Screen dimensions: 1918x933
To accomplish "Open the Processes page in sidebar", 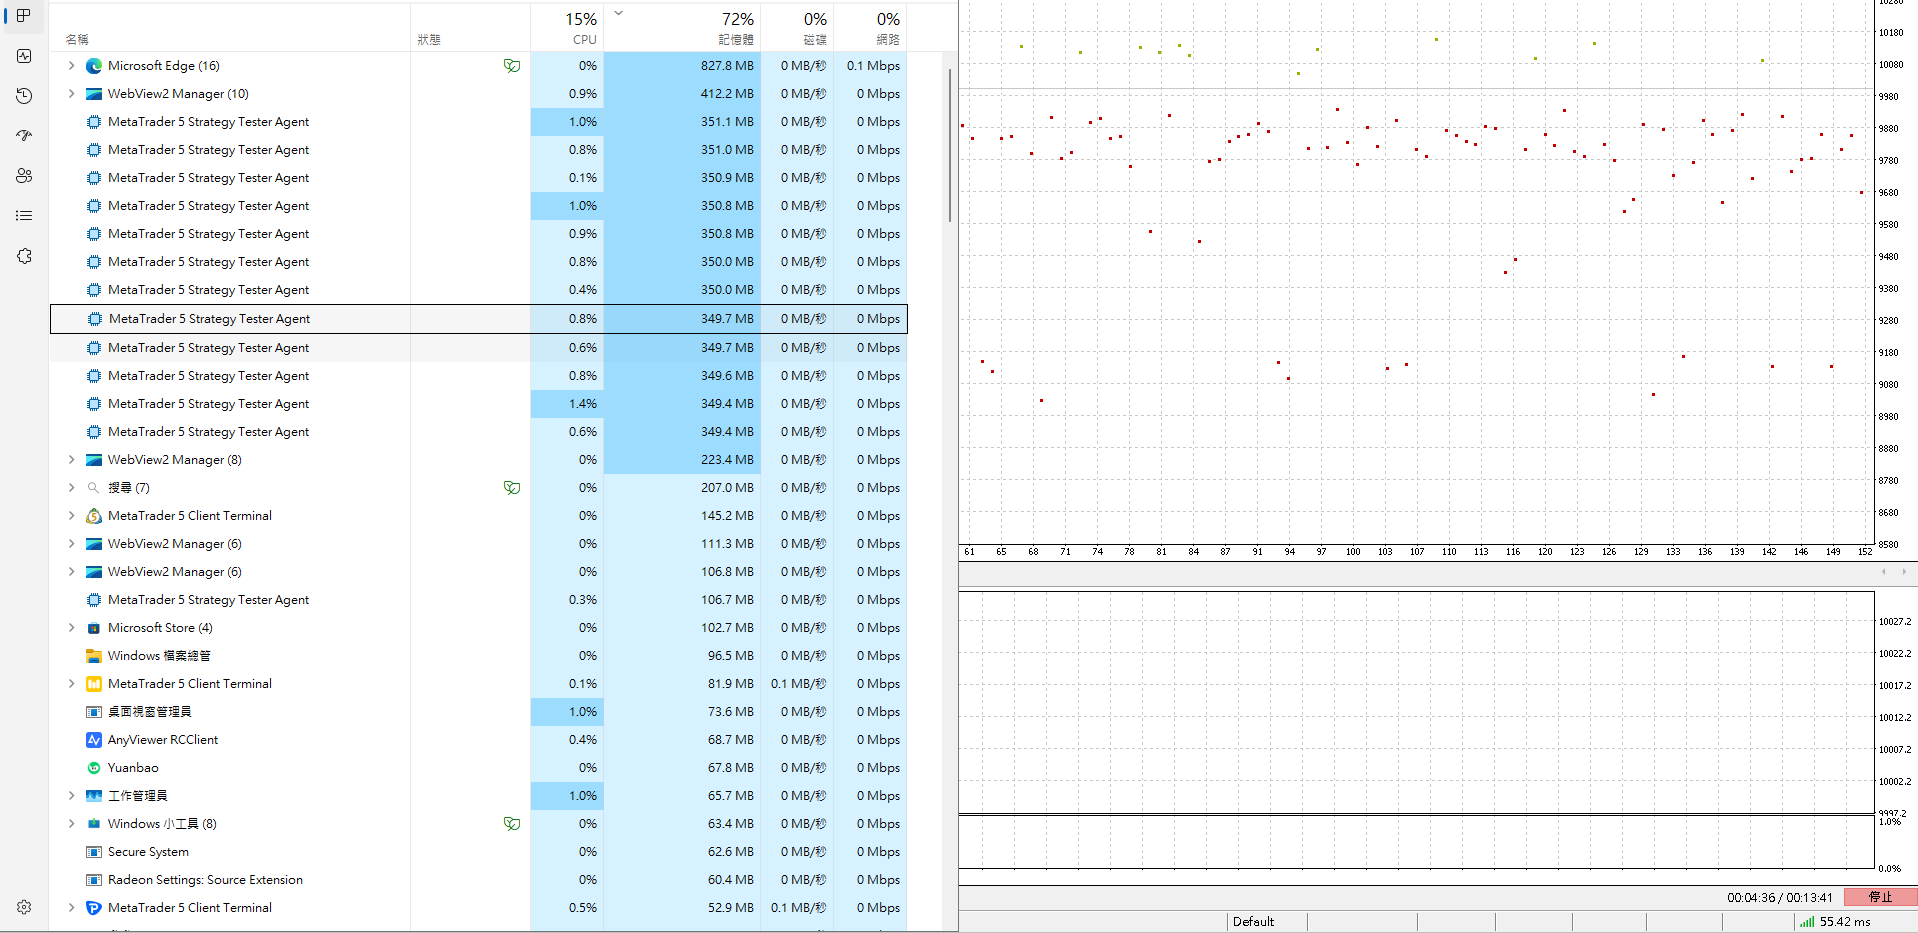I will (24, 16).
